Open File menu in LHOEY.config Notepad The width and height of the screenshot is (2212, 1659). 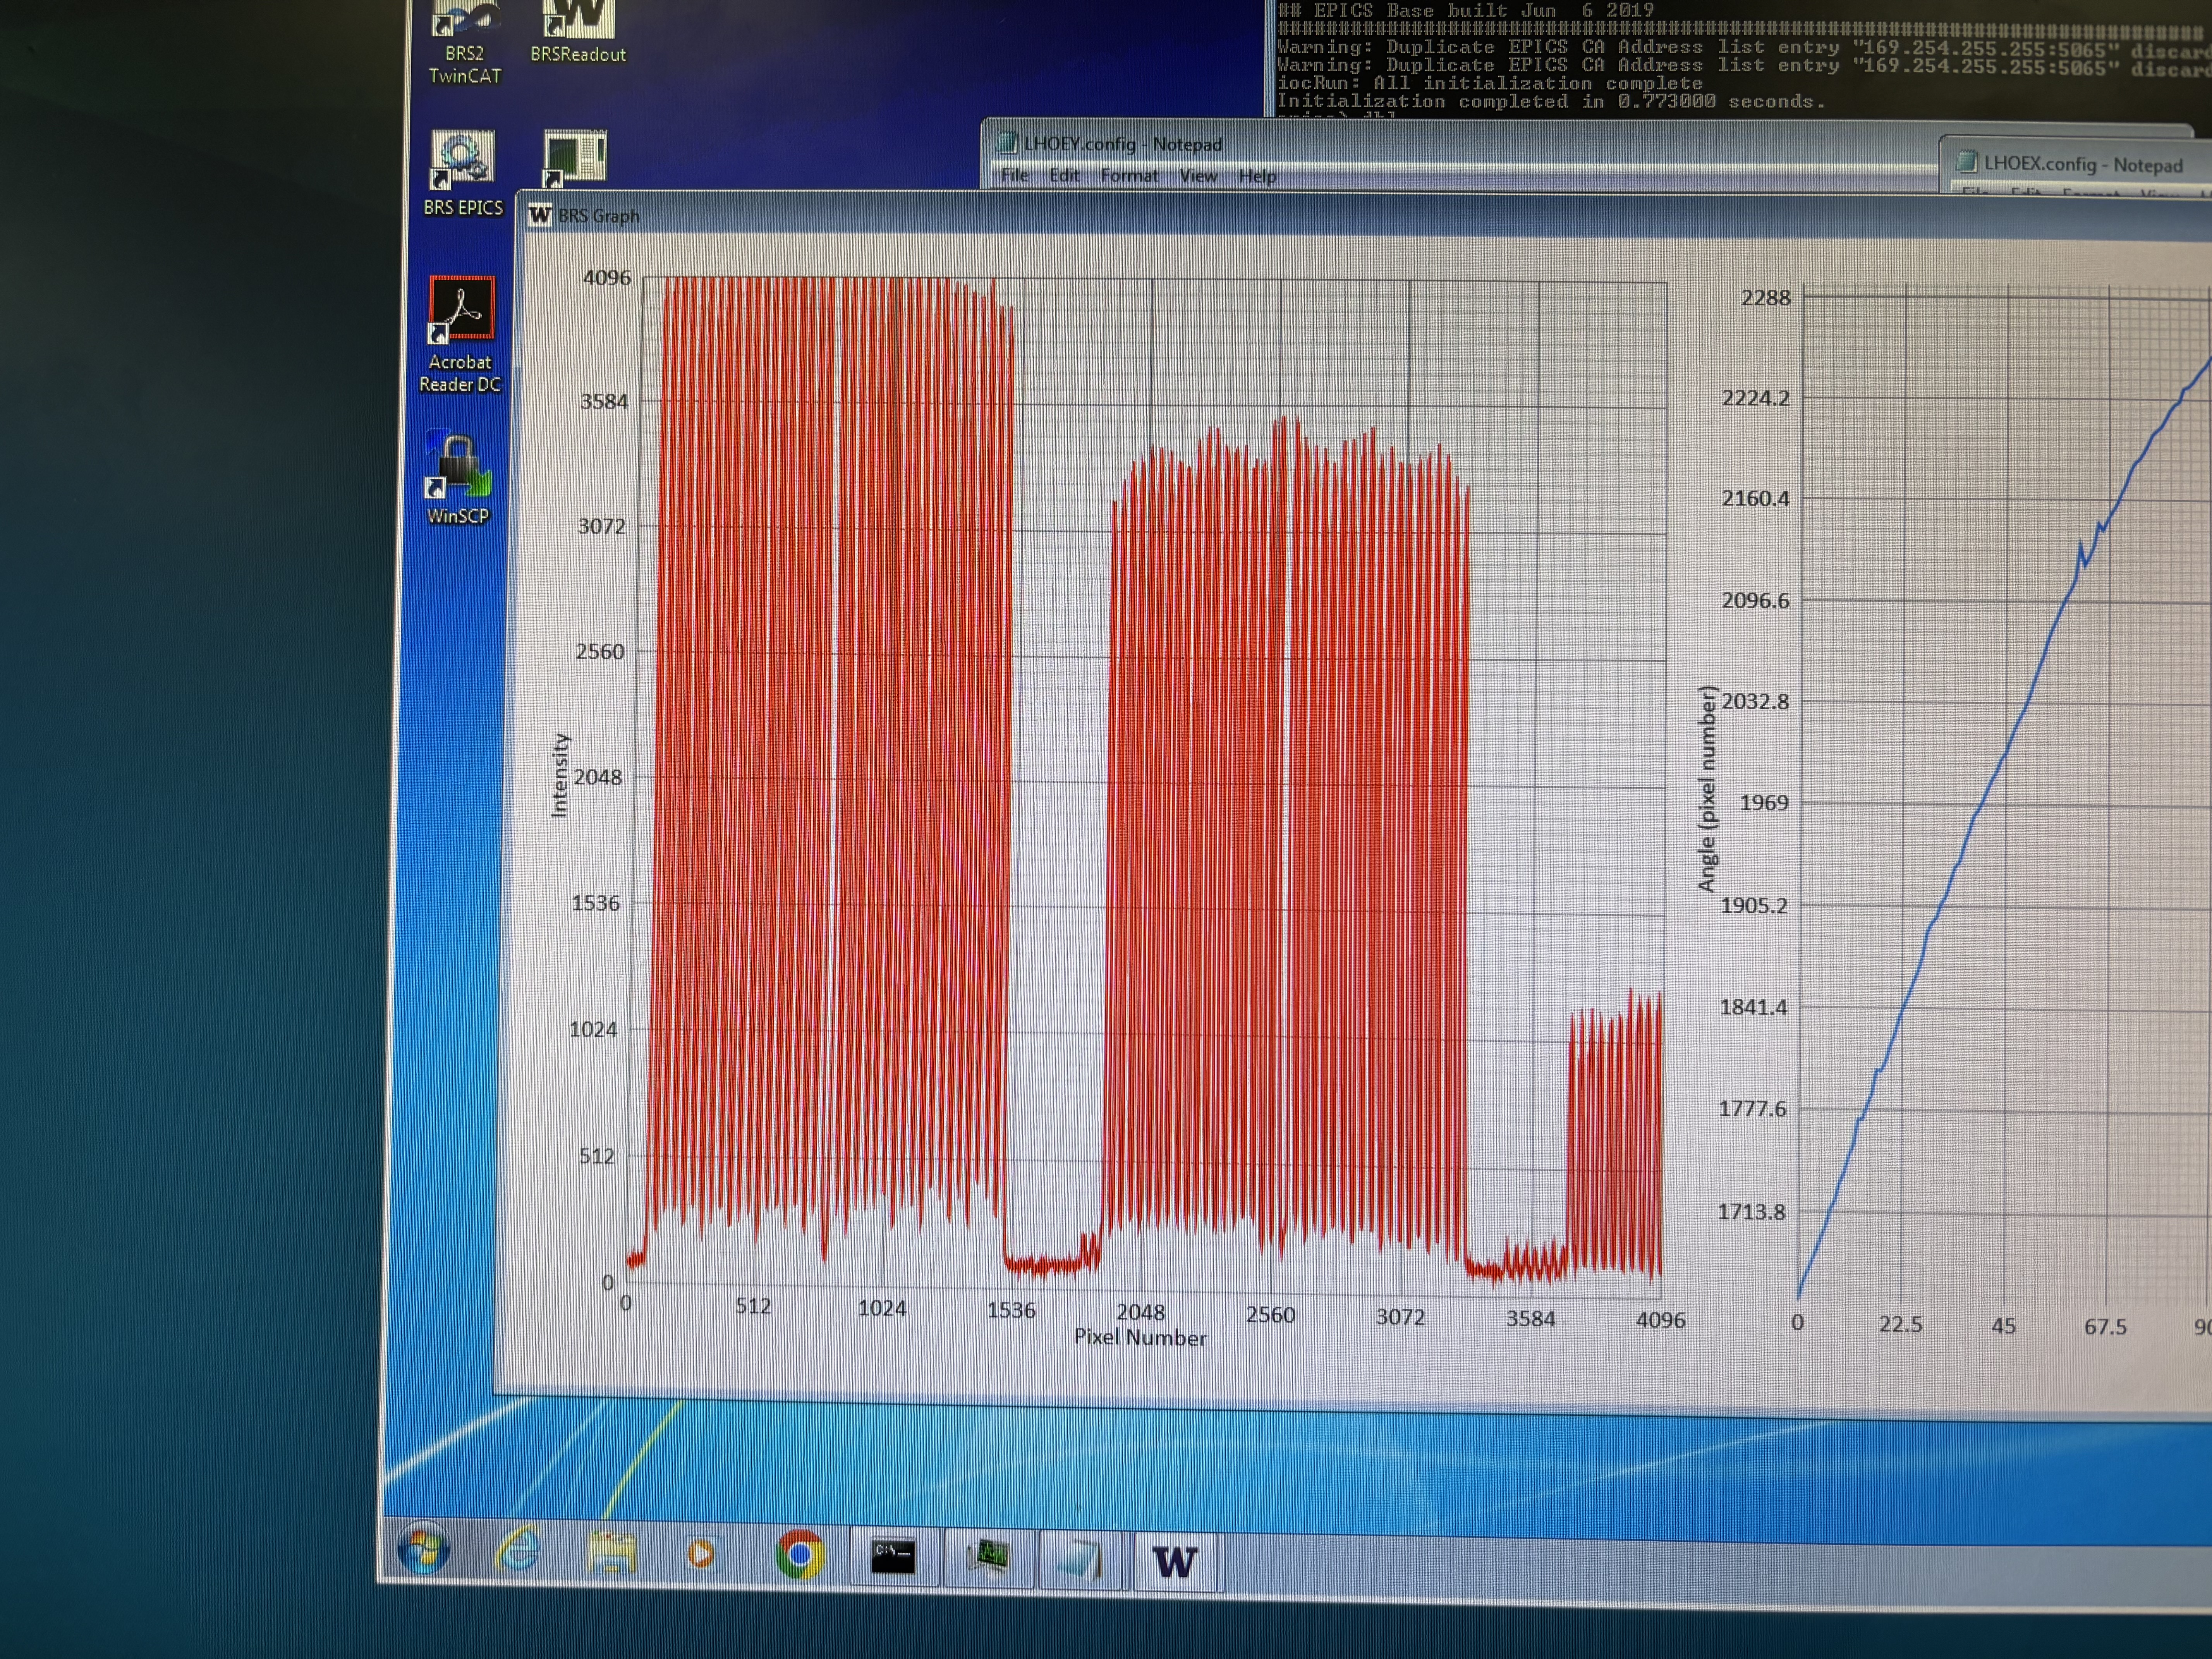click(x=1014, y=175)
